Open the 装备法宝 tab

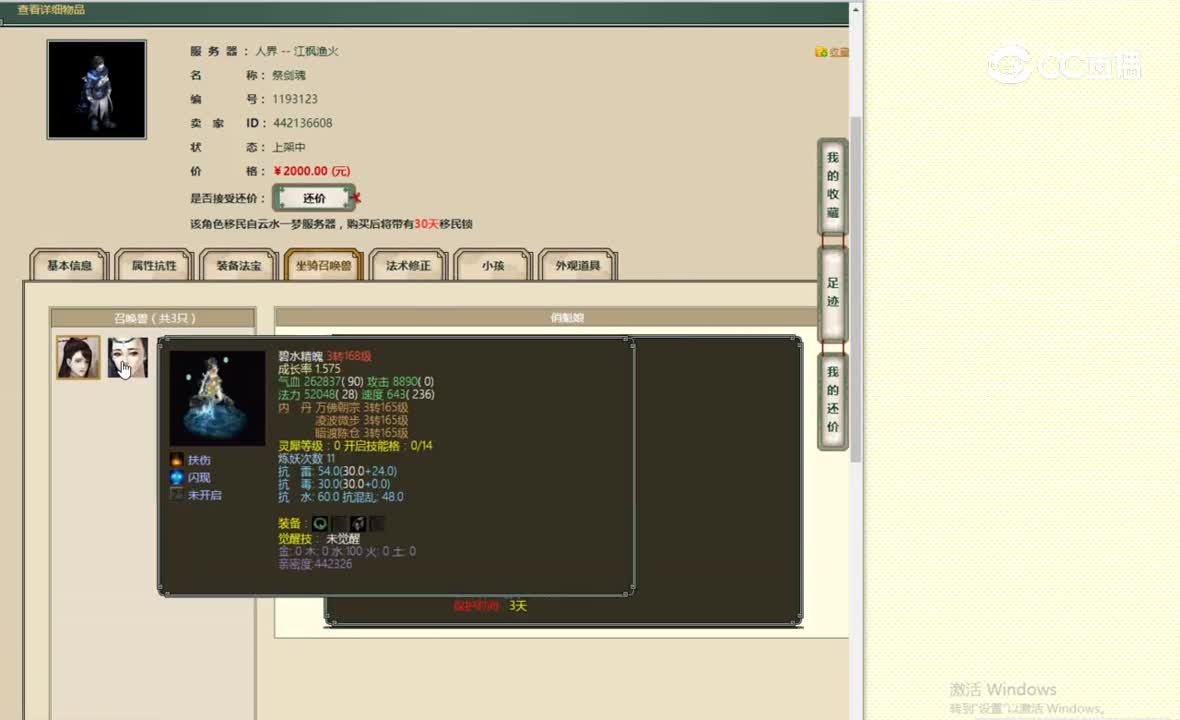pyautogui.click(x=239, y=266)
